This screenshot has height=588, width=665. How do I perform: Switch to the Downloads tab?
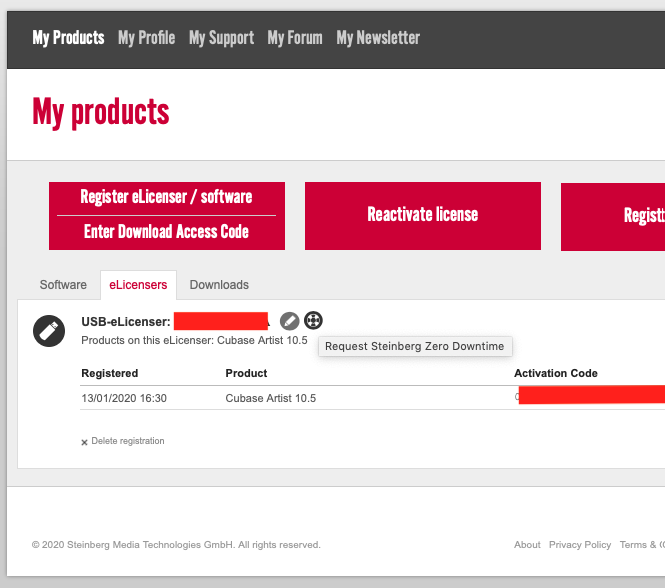pos(219,285)
